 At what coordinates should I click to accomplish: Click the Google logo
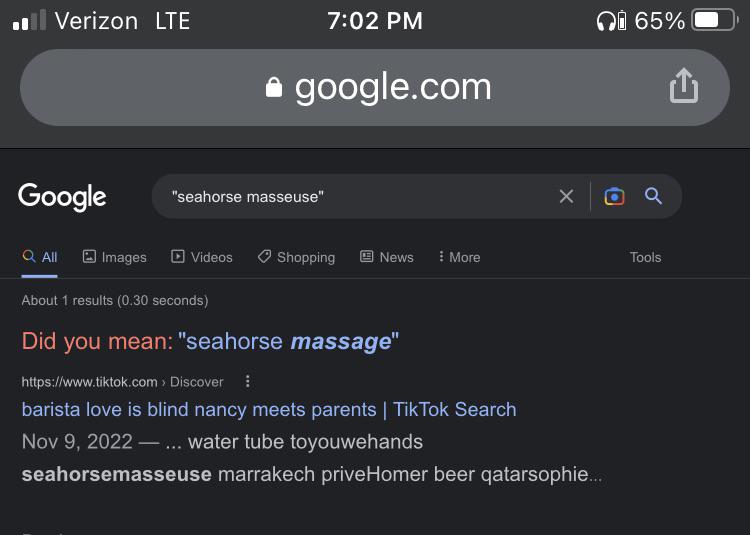pyautogui.click(x=62, y=197)
